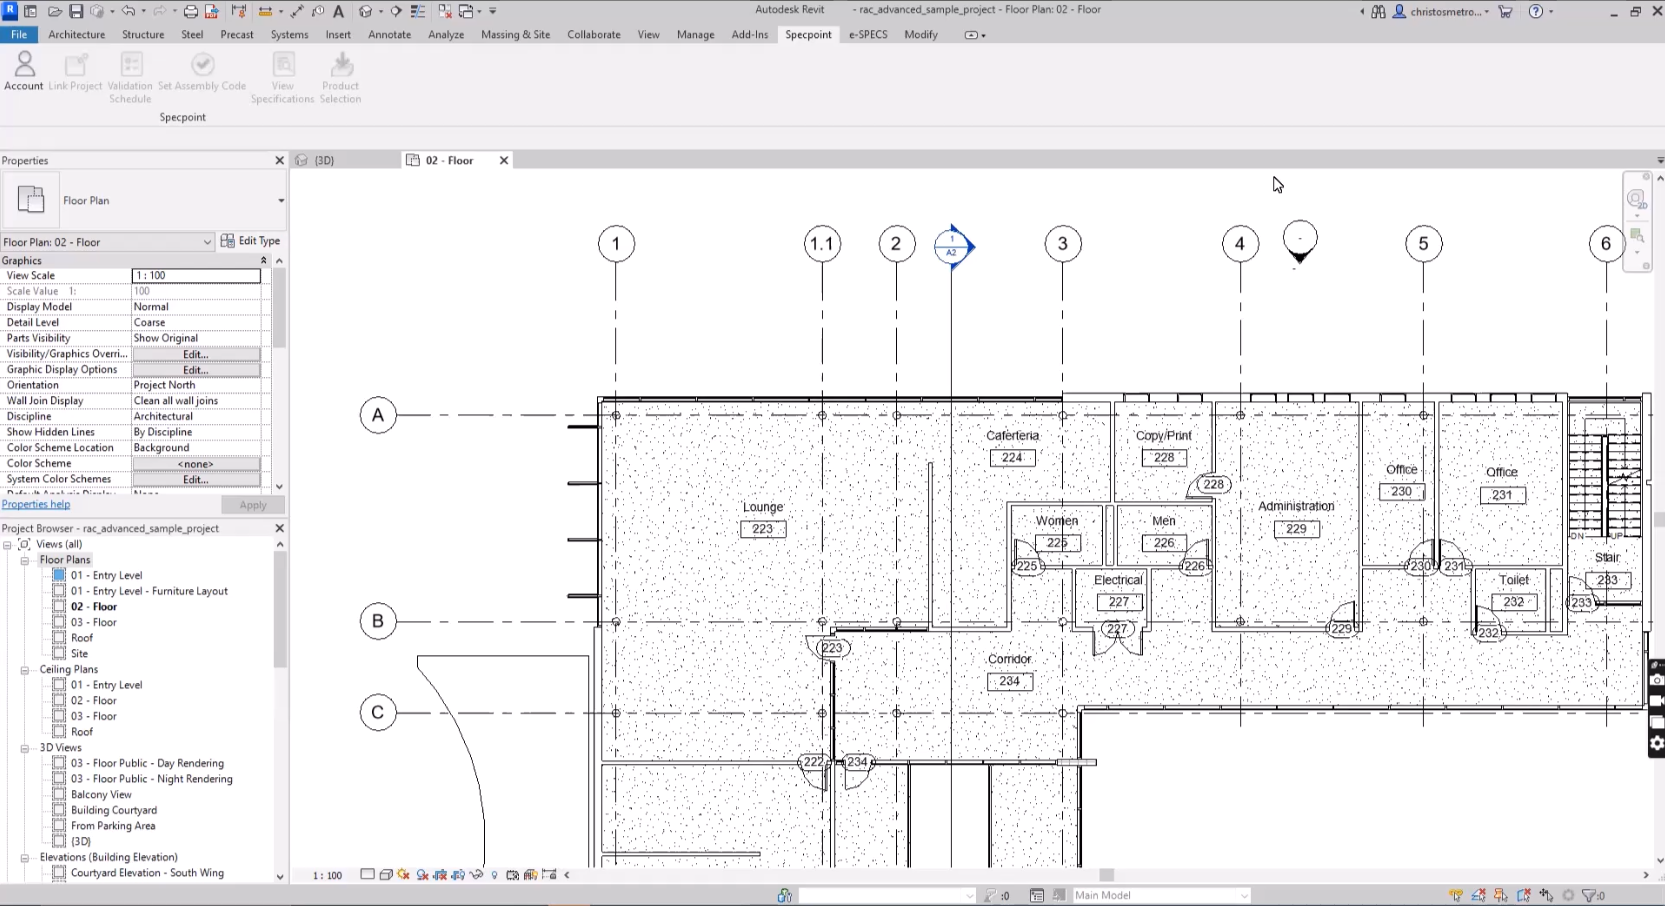Click the Visual Style cube icon

[386, 875]
